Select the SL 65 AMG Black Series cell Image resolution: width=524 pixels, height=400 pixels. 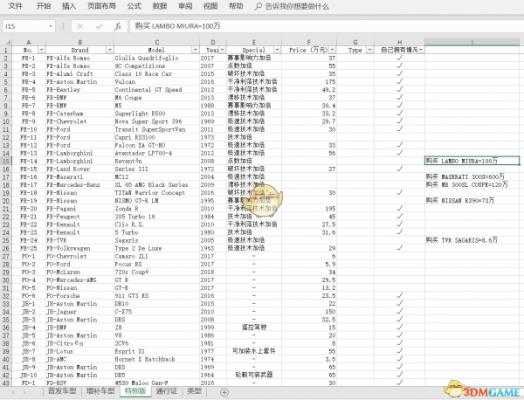(x=157, y=185)
